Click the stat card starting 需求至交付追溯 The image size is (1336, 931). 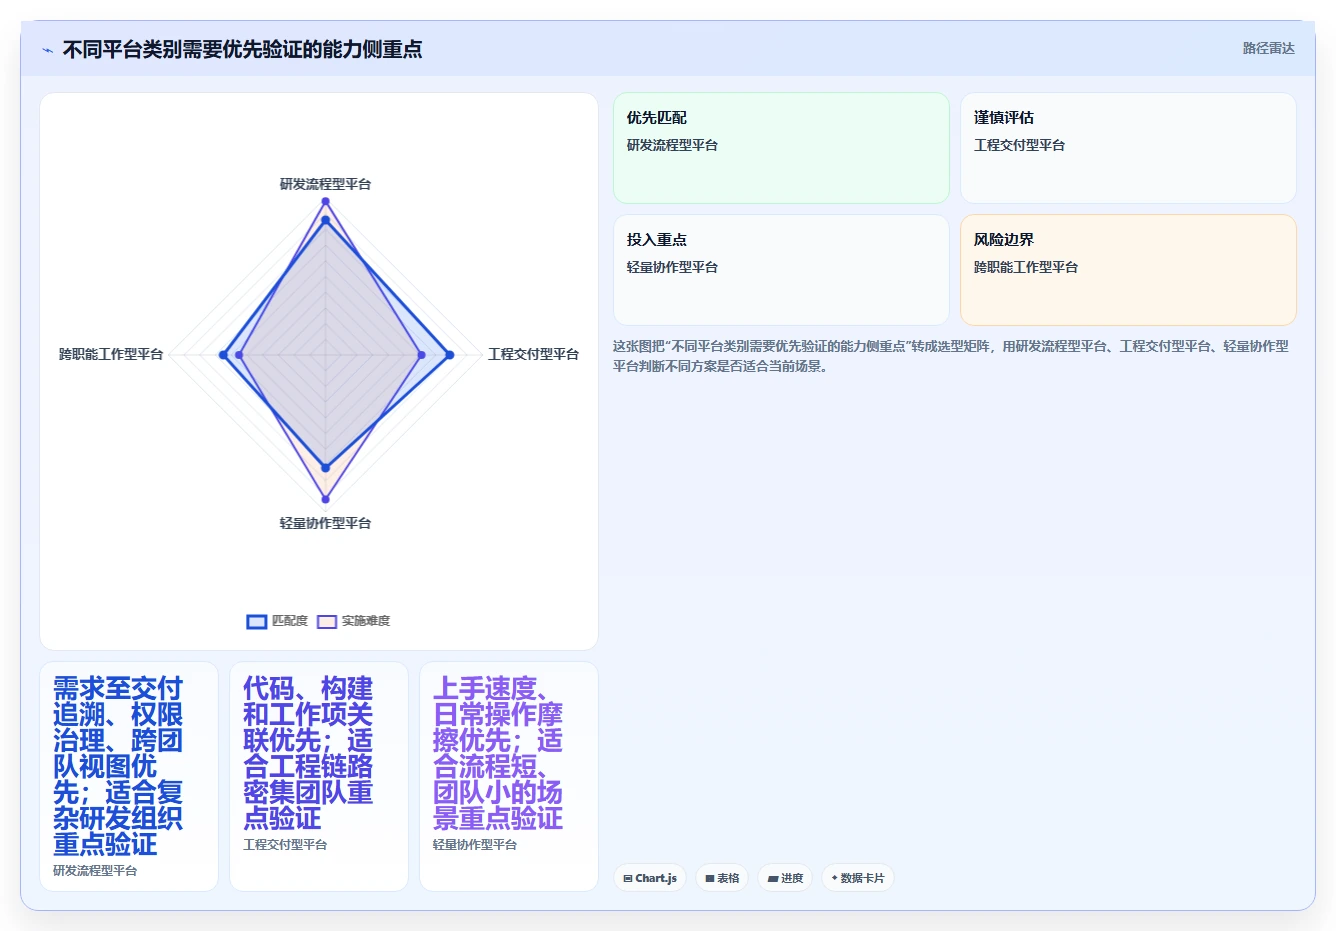tap(129, 776)
